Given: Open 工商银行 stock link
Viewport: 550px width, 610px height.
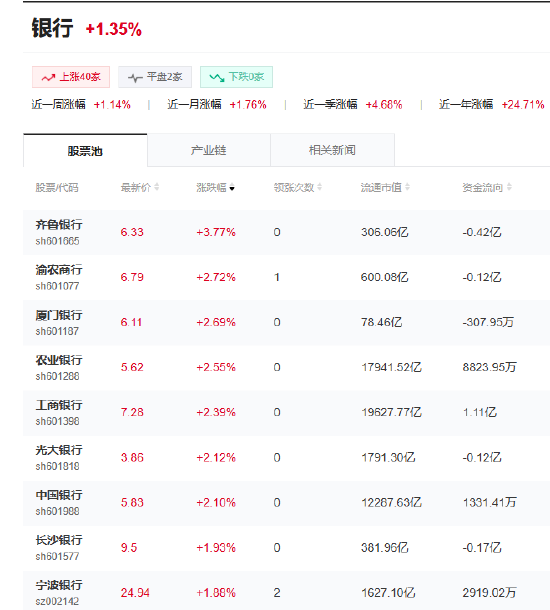Looking at the screenshot, I should click(59, 405).
